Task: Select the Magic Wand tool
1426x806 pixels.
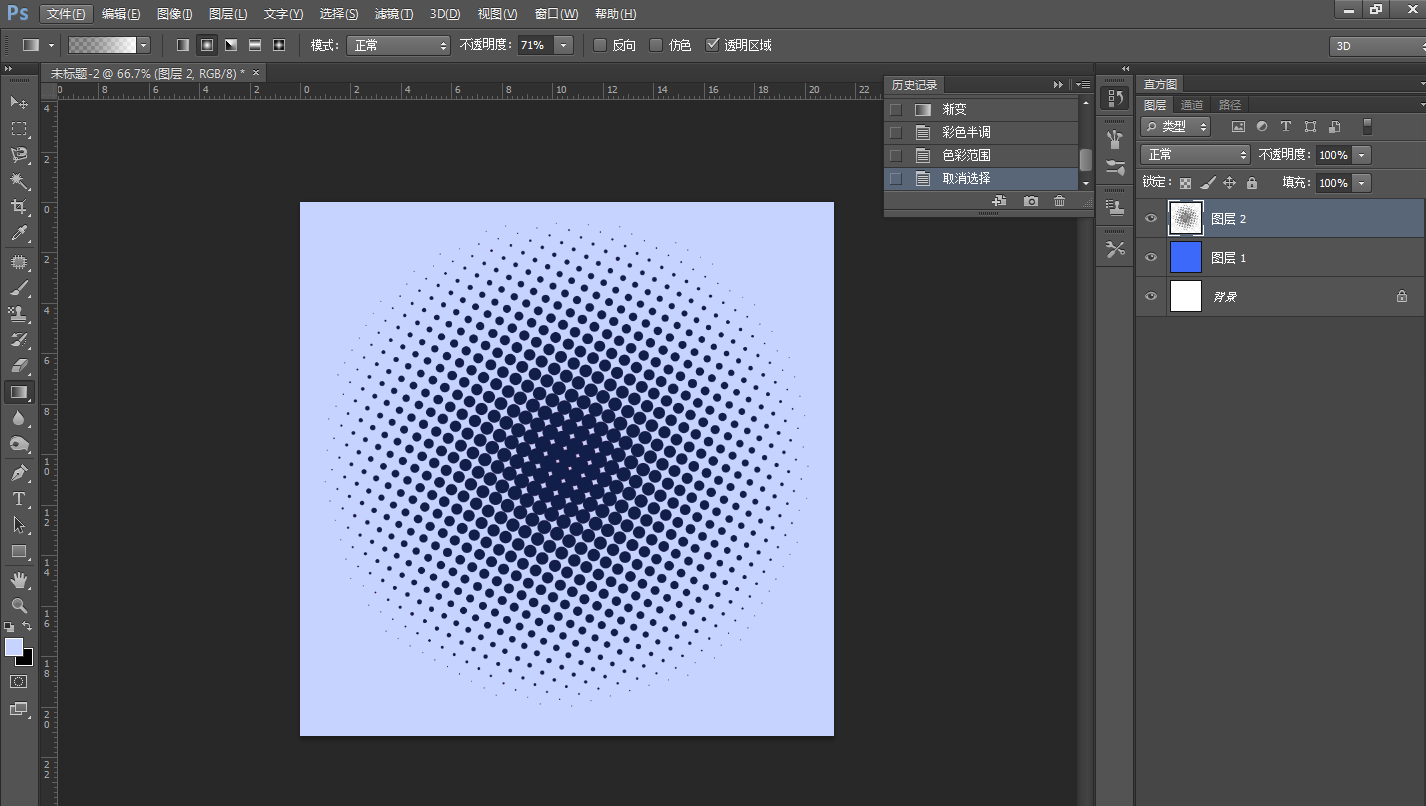Action: pyautogui.click(x=19, y=181)
